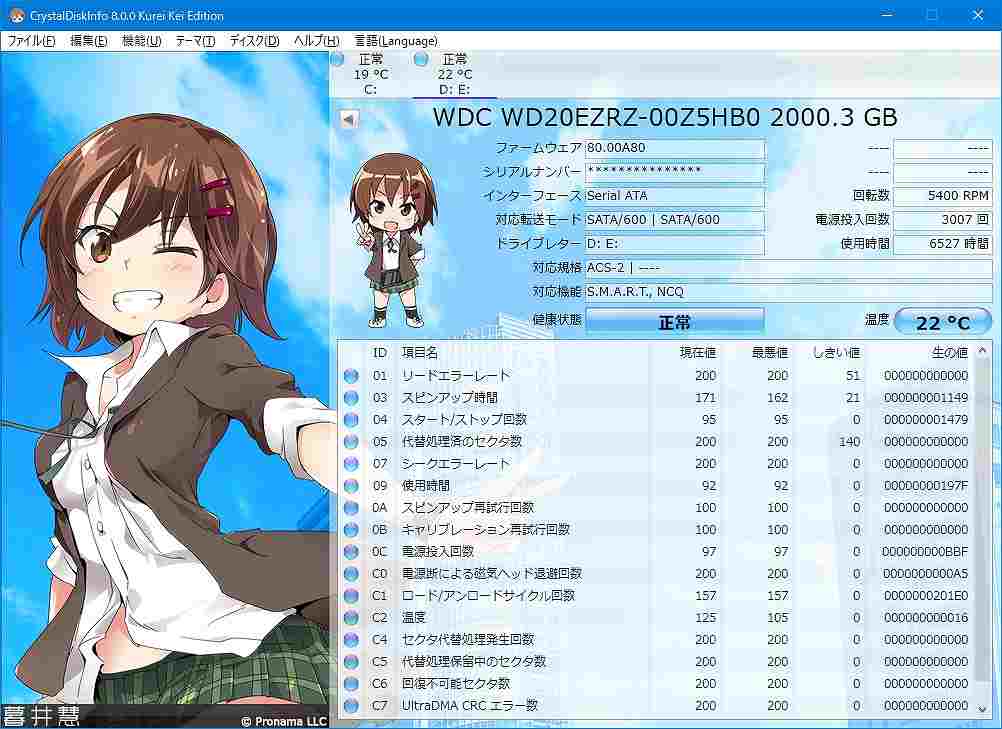
Task: Click the status orb of attribute 07
Action: (351, 464)
